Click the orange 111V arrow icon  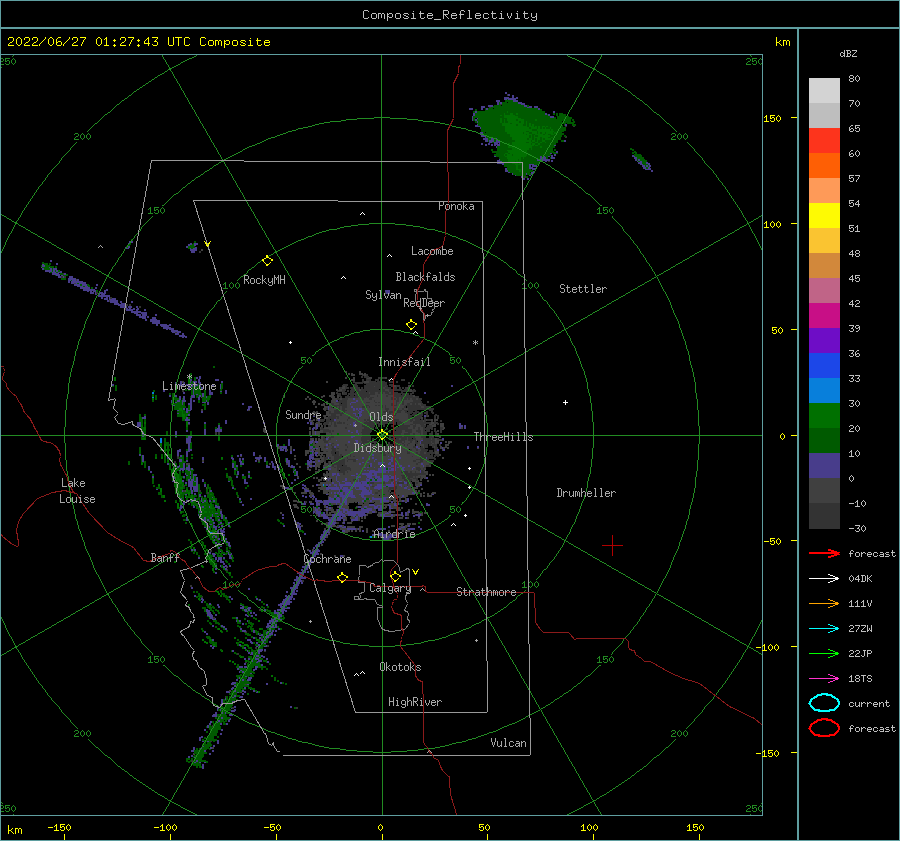824,603
